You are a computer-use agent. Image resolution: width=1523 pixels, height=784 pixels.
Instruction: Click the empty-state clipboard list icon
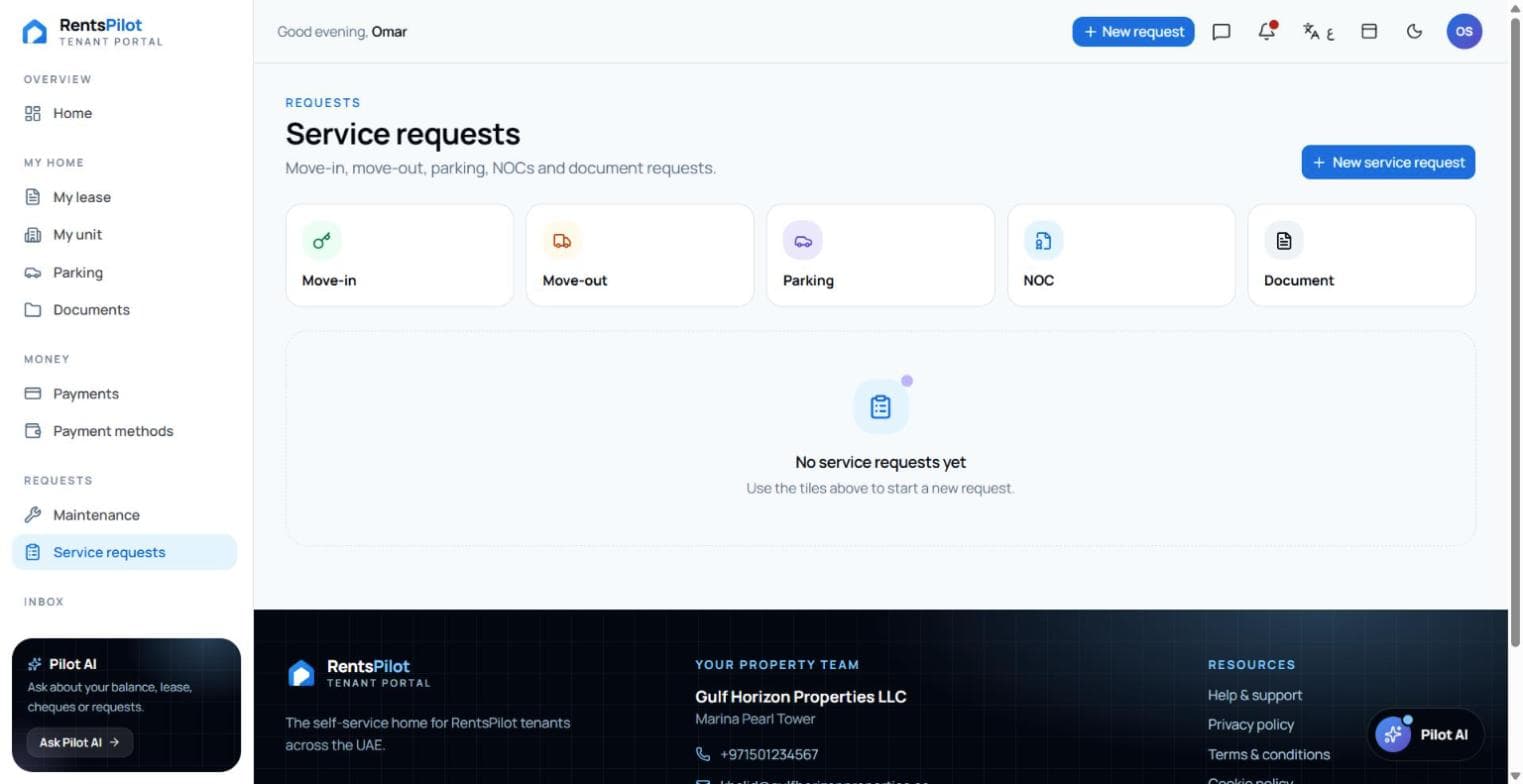pos(880,407)
